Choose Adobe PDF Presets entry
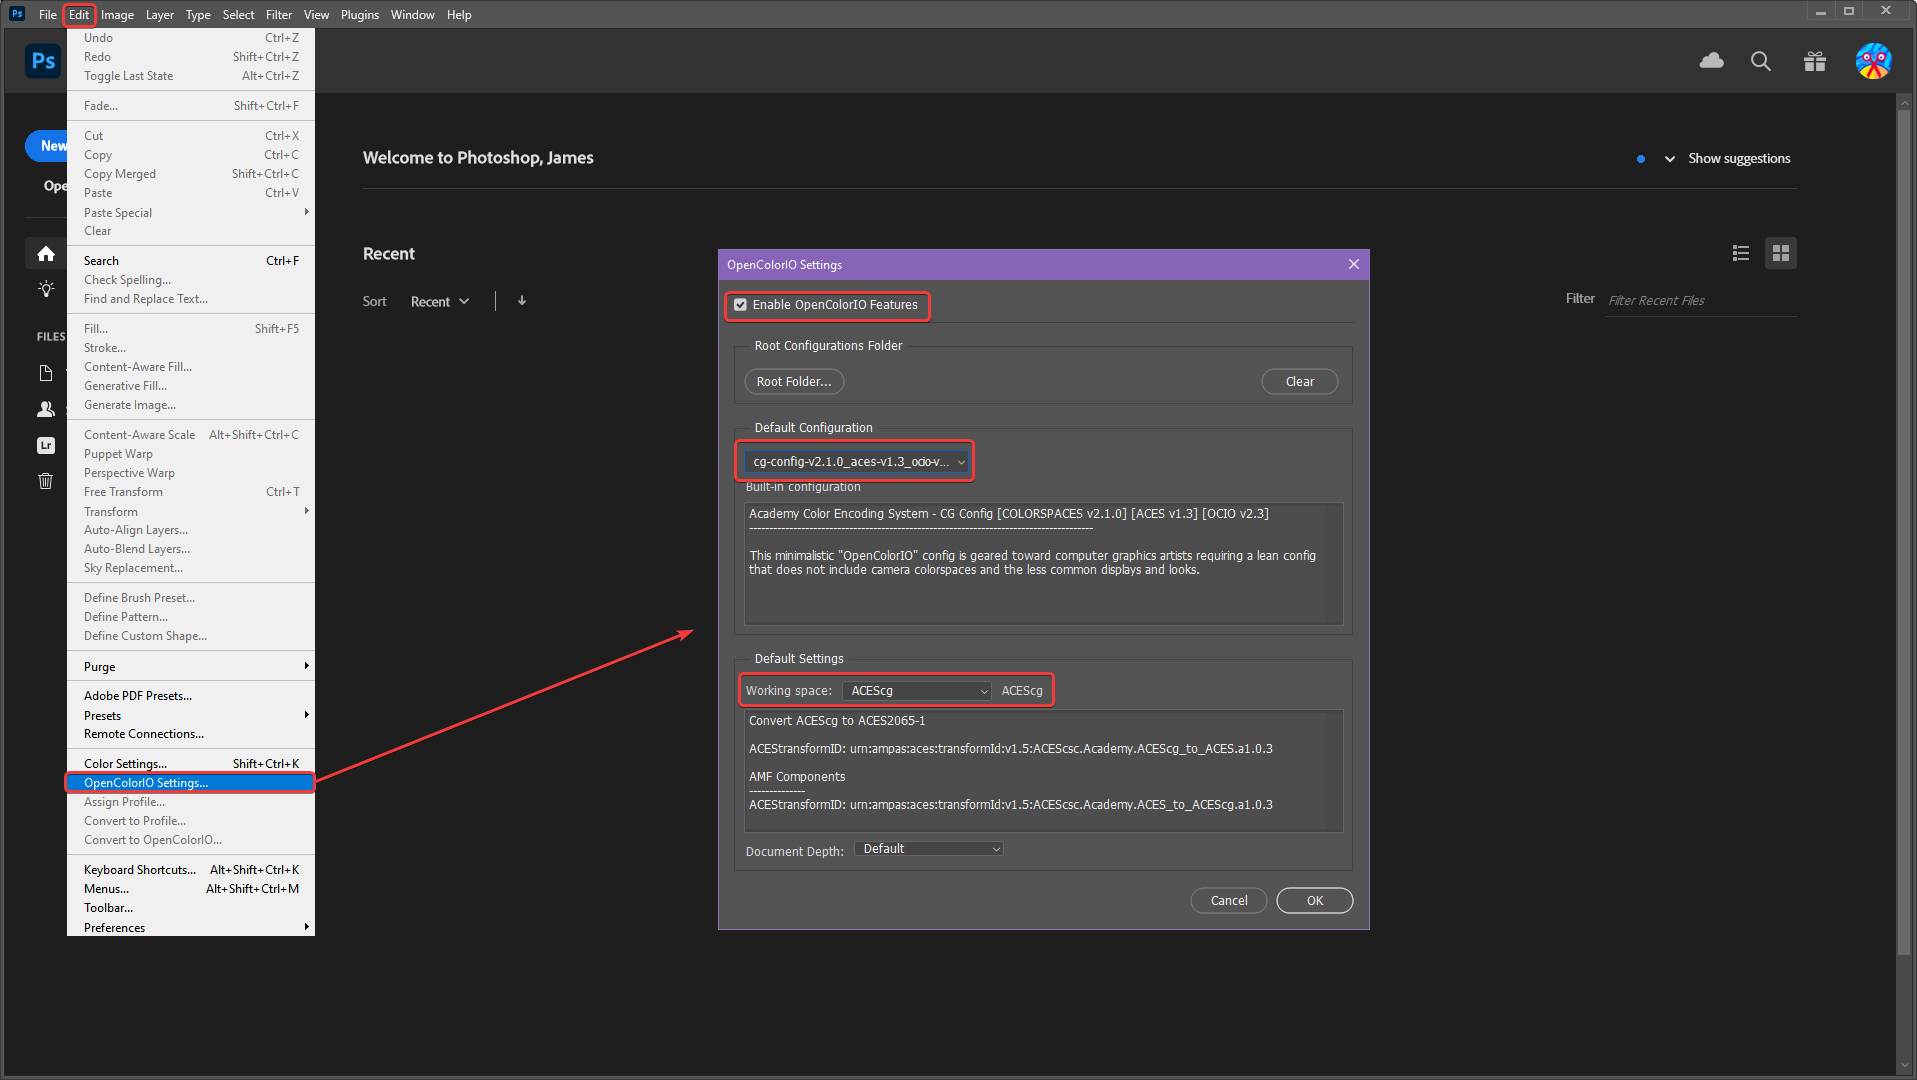Image resolution: width=1917 pixels, height=1080 pixels. 190,695
